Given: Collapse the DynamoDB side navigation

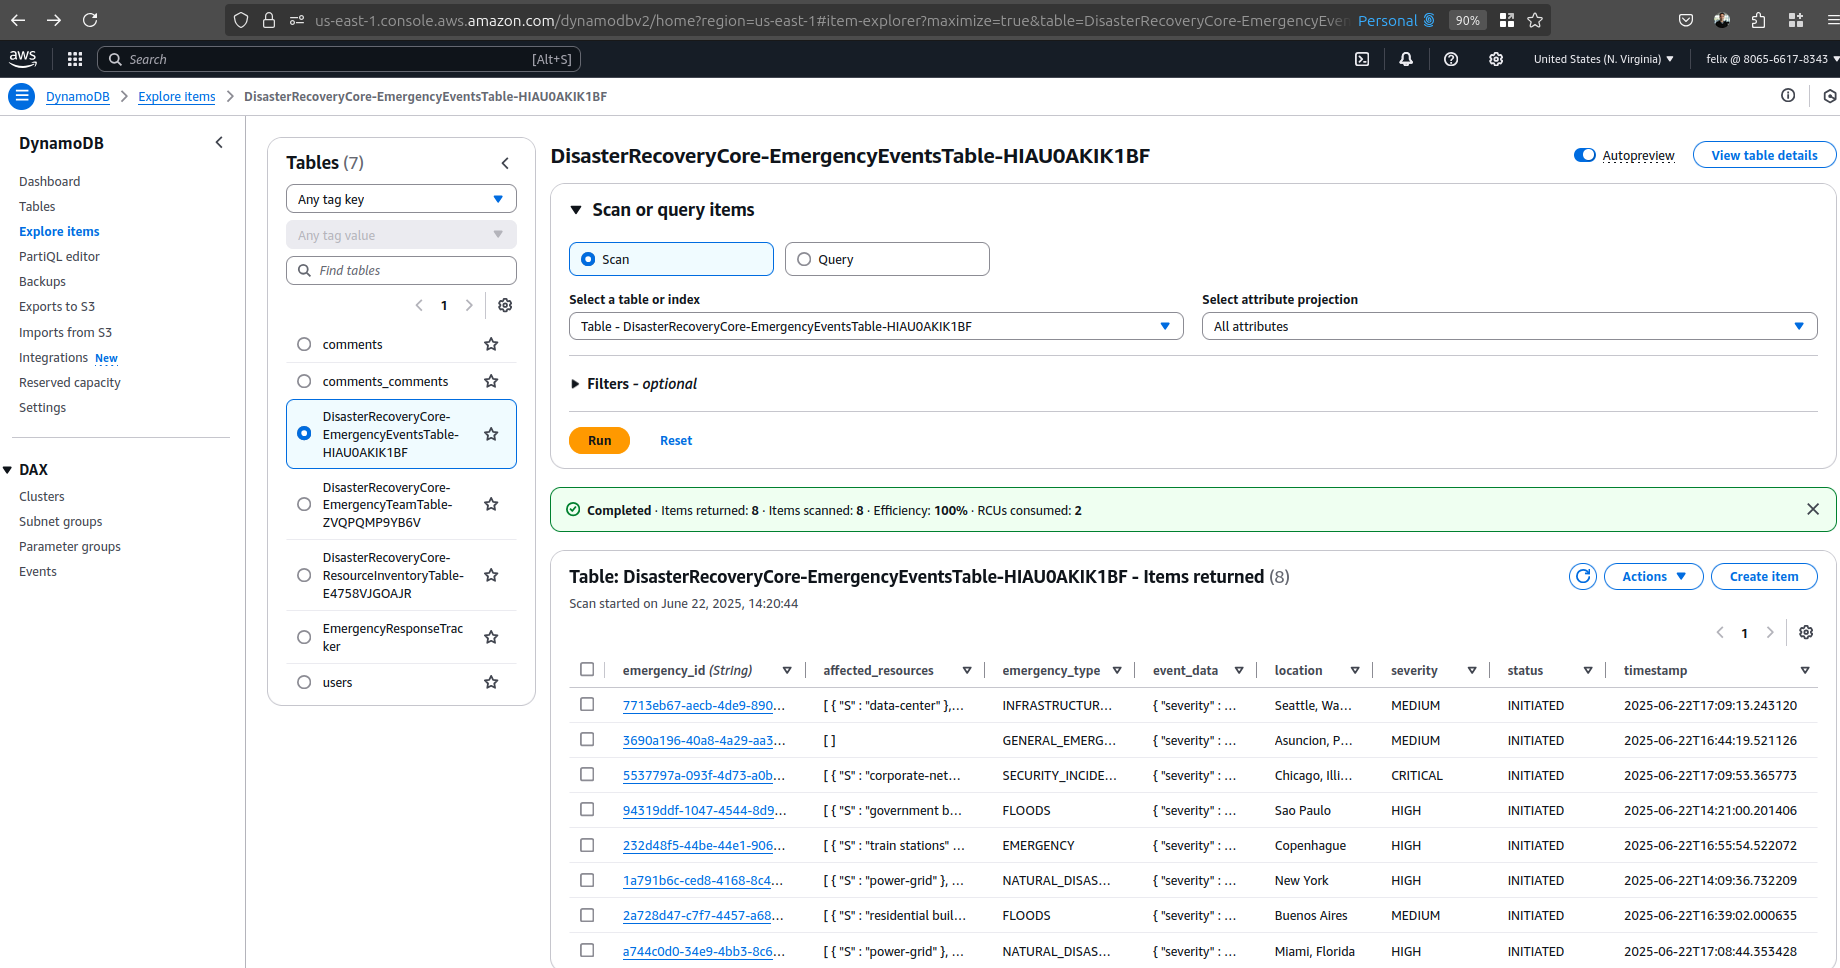Looking at the screenshot, I should [219, 143].
